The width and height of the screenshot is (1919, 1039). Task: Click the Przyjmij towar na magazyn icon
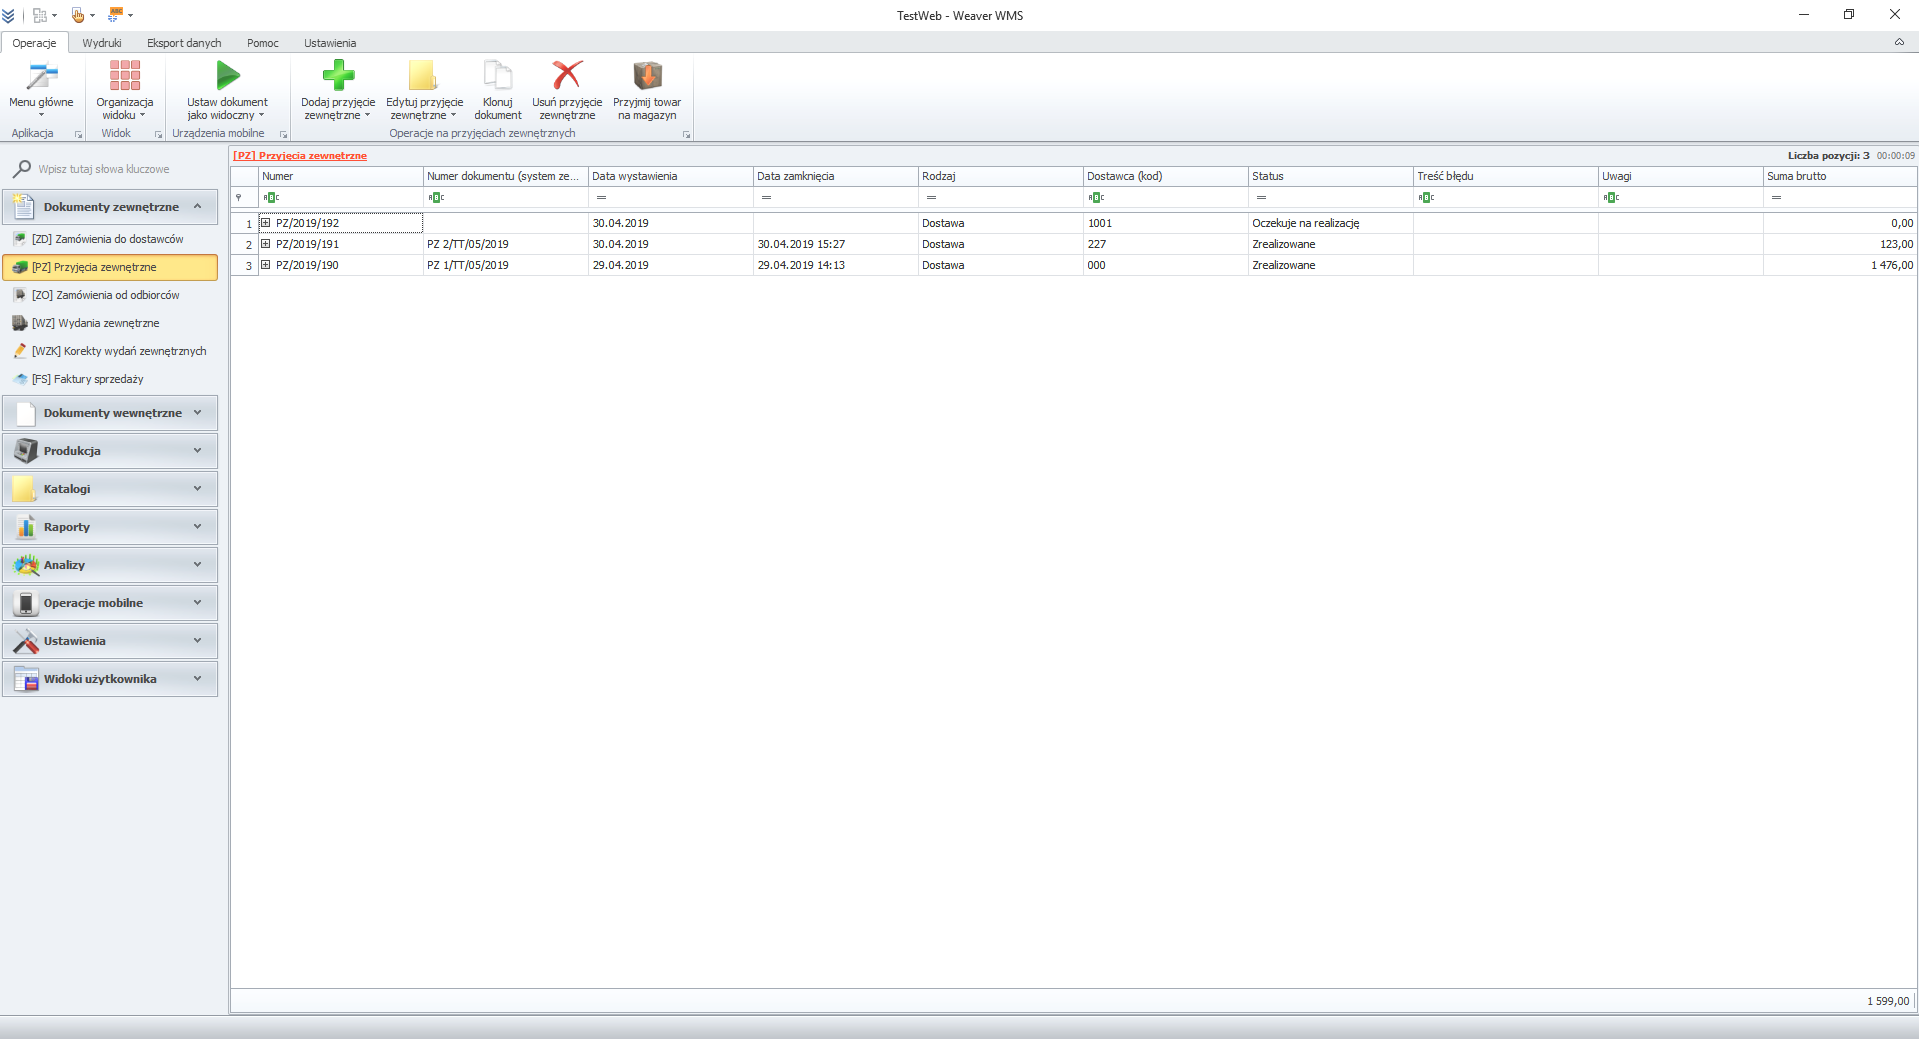[647, 76]
